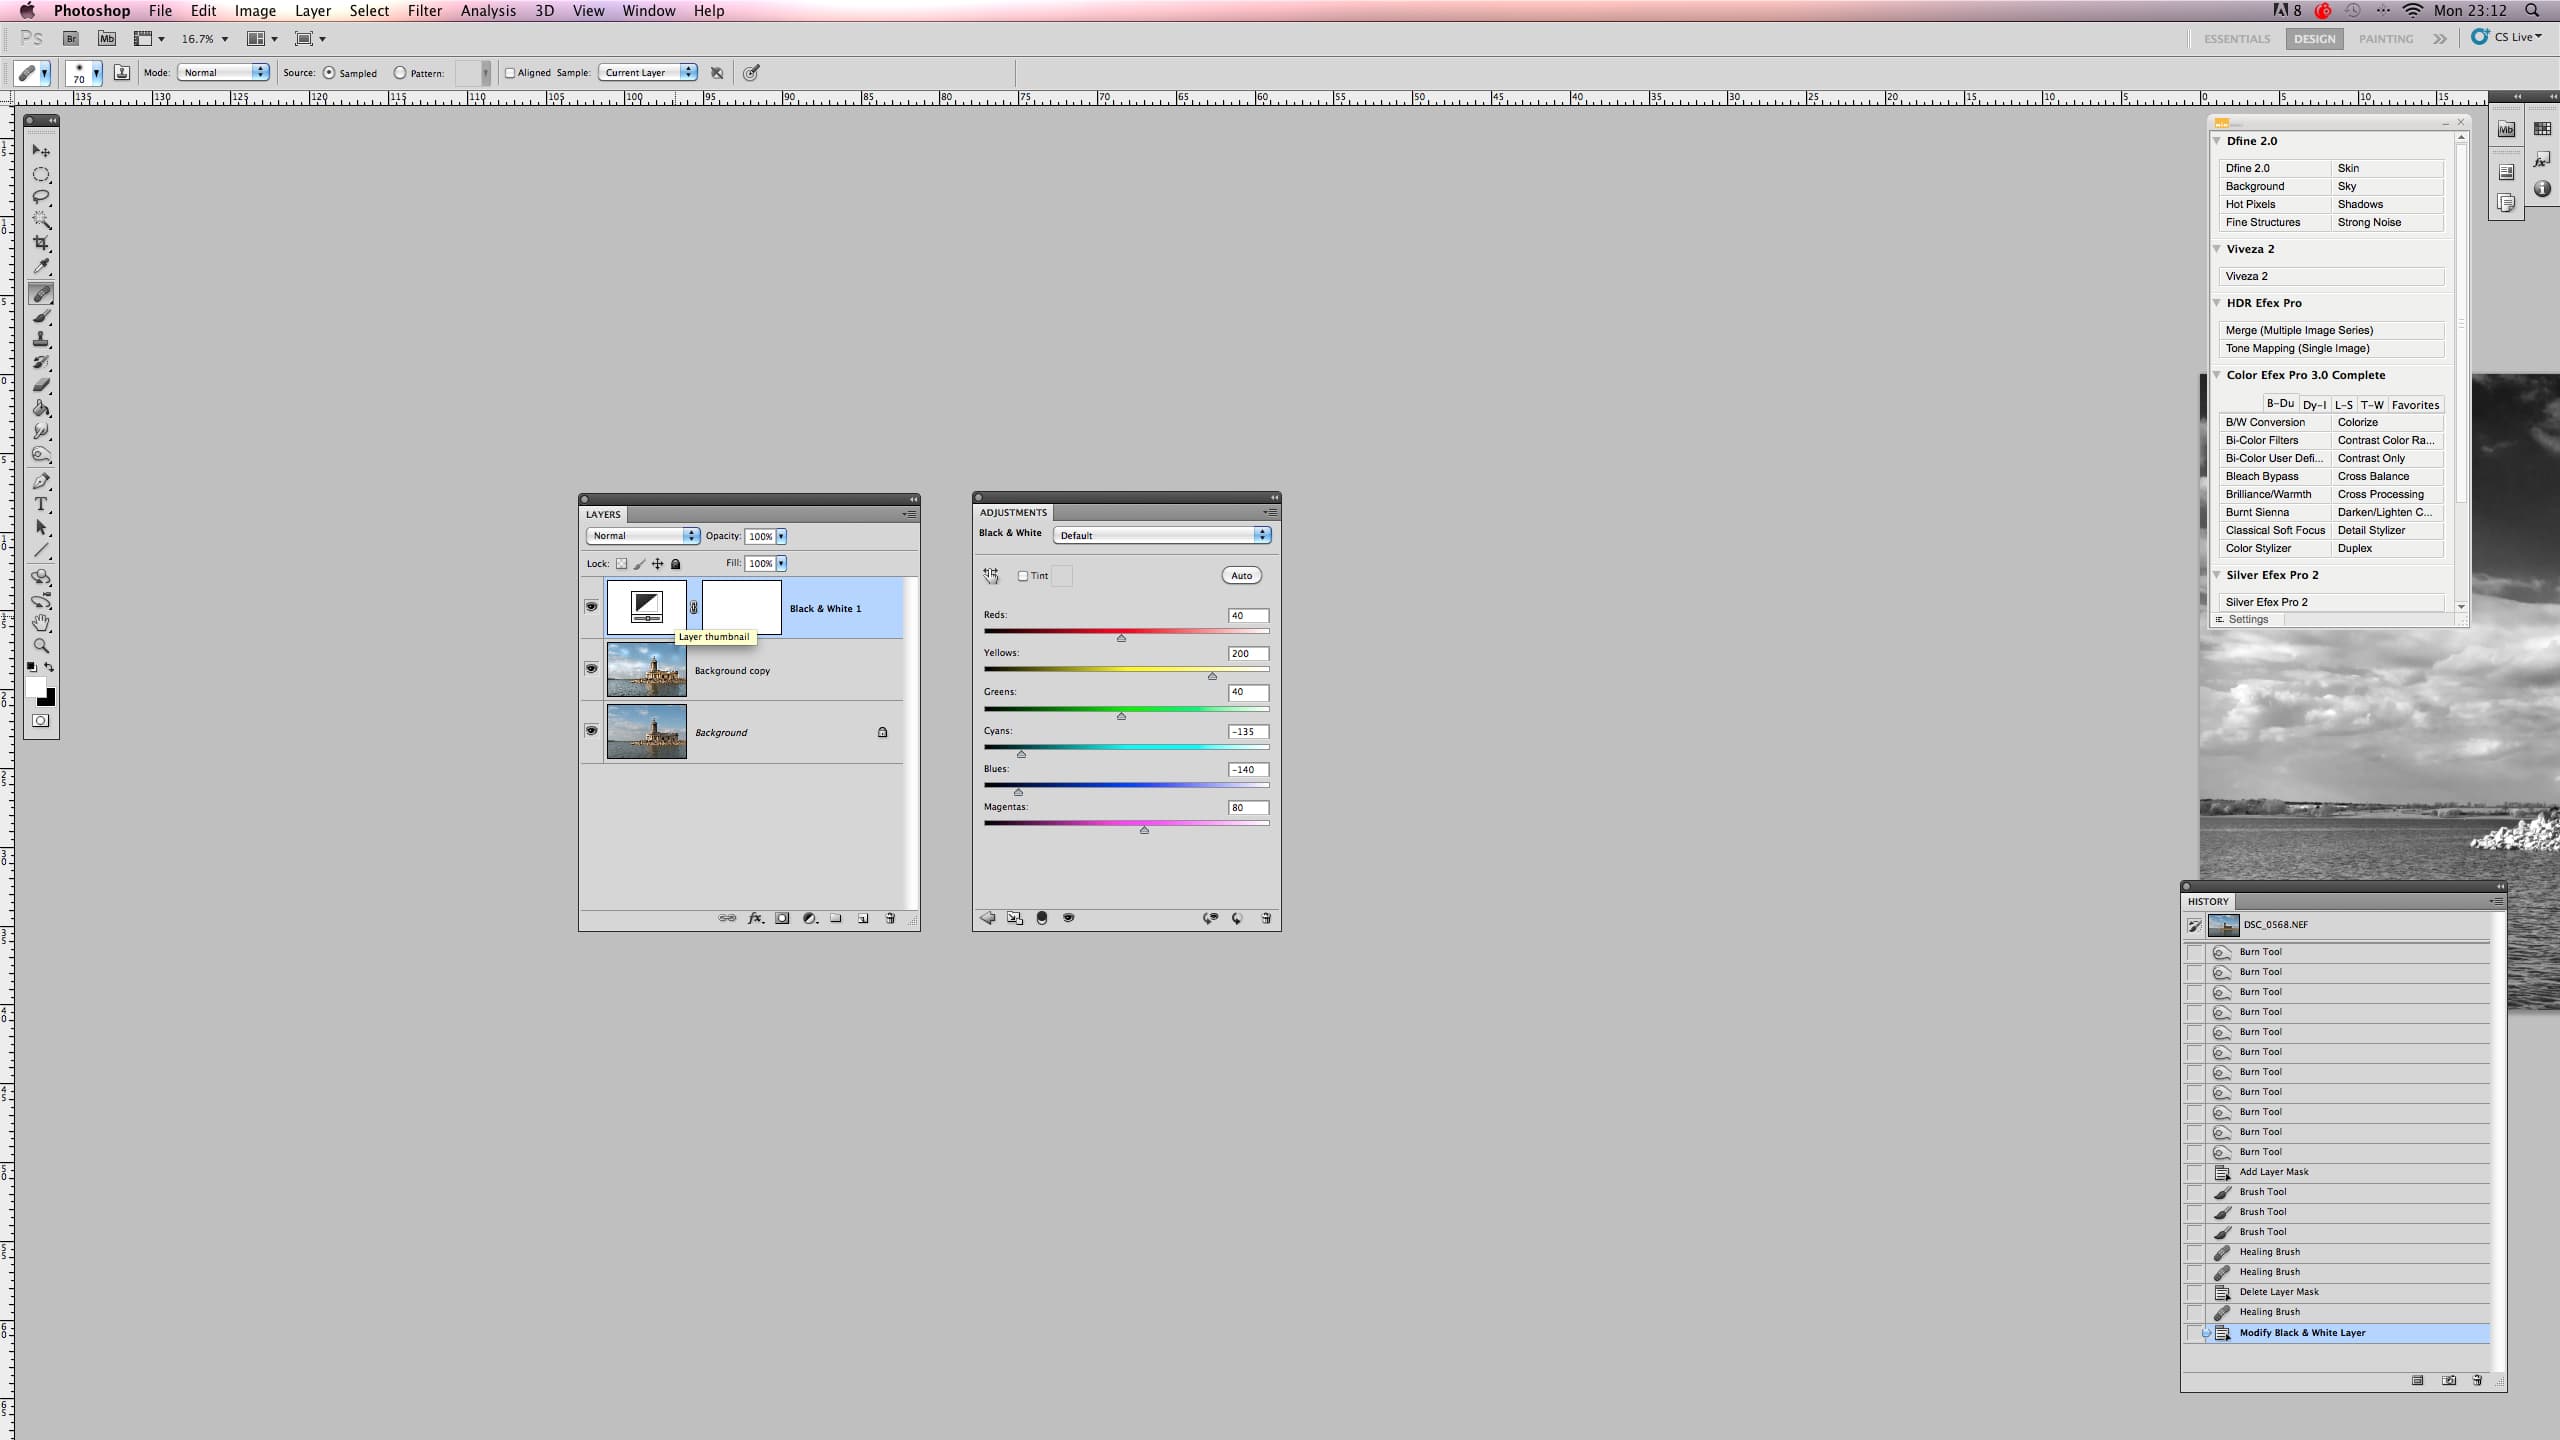Select the Brush tool in toolbox
This screenshot has height=1440, width=2560.
[x=41, y=317]
